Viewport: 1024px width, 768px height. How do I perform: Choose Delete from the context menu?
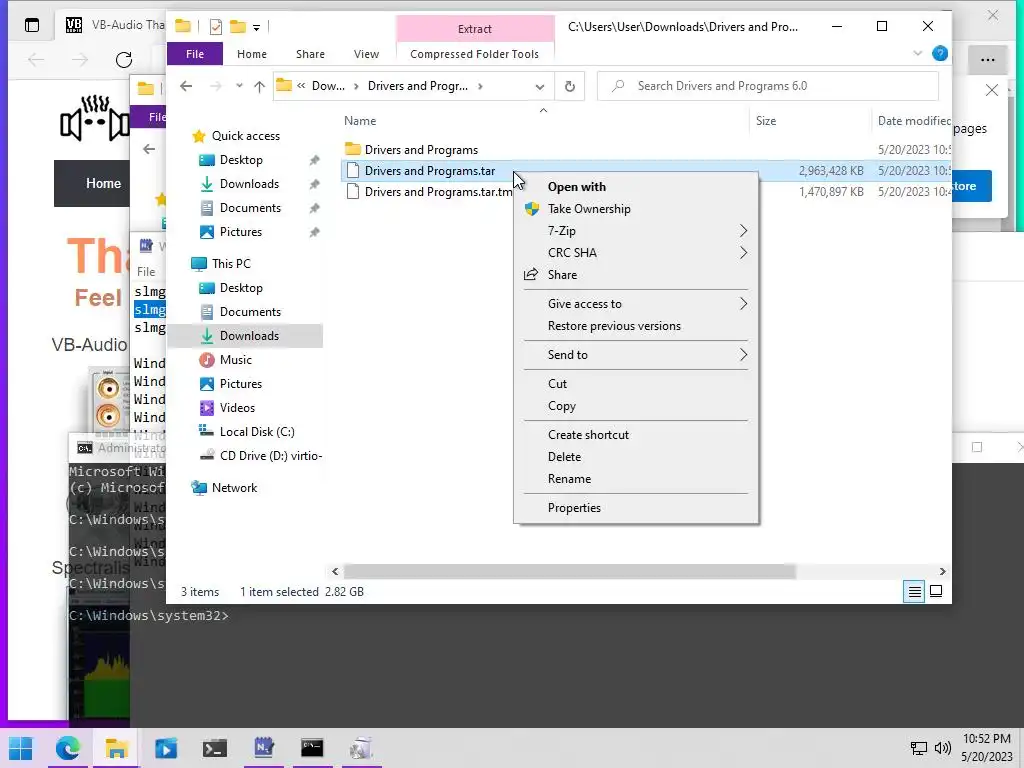pos(636,456)
